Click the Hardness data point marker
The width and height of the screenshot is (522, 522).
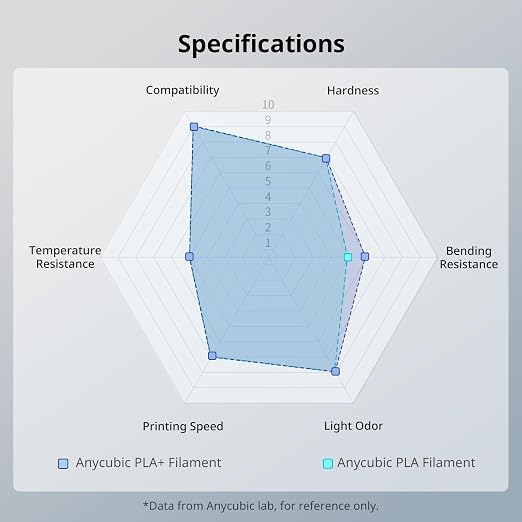pyautogui.click(x=326, y=158)
